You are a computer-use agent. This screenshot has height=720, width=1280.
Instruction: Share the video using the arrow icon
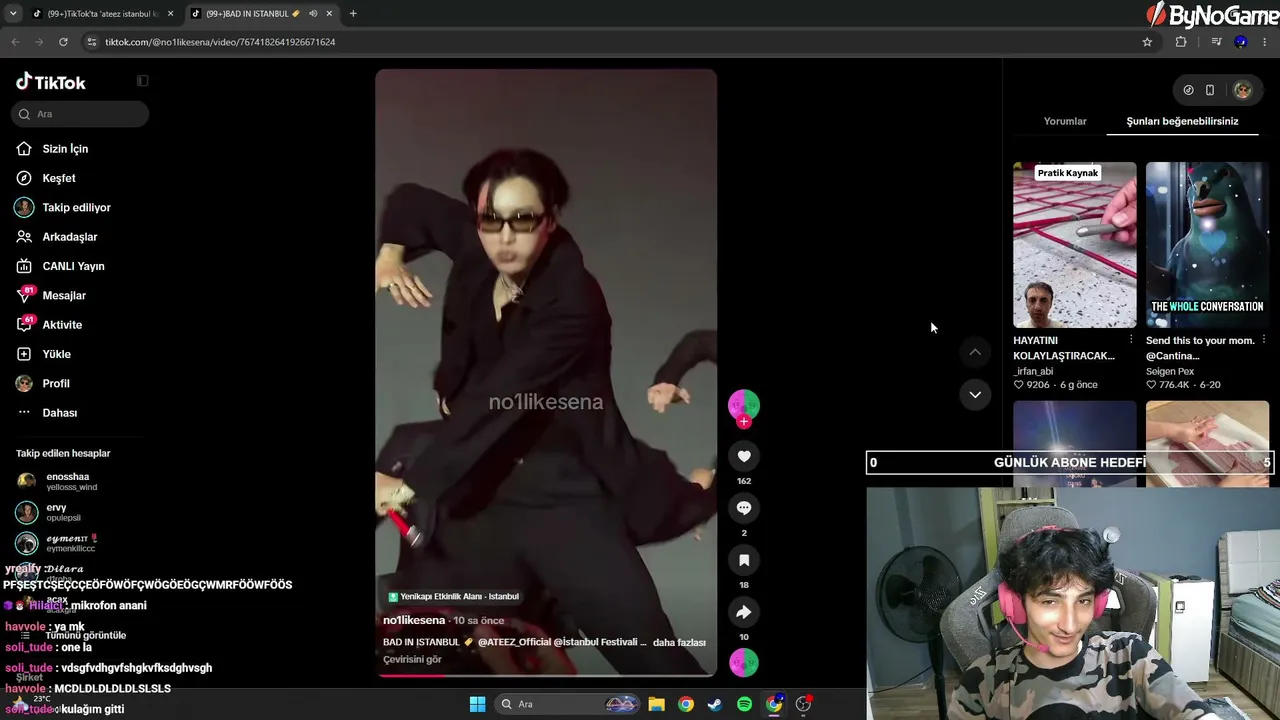pyautogui.click(x=744, y=612)
